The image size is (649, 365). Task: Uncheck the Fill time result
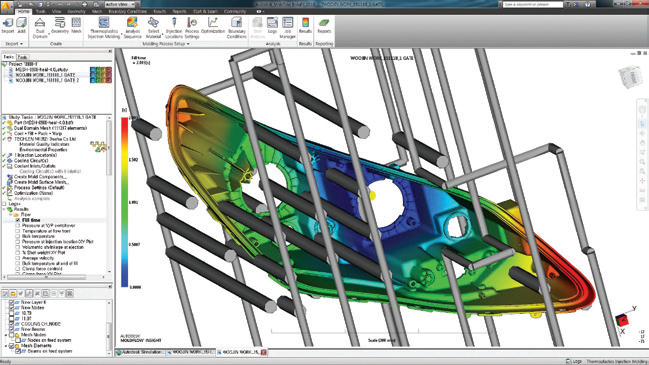click(18, 220)
